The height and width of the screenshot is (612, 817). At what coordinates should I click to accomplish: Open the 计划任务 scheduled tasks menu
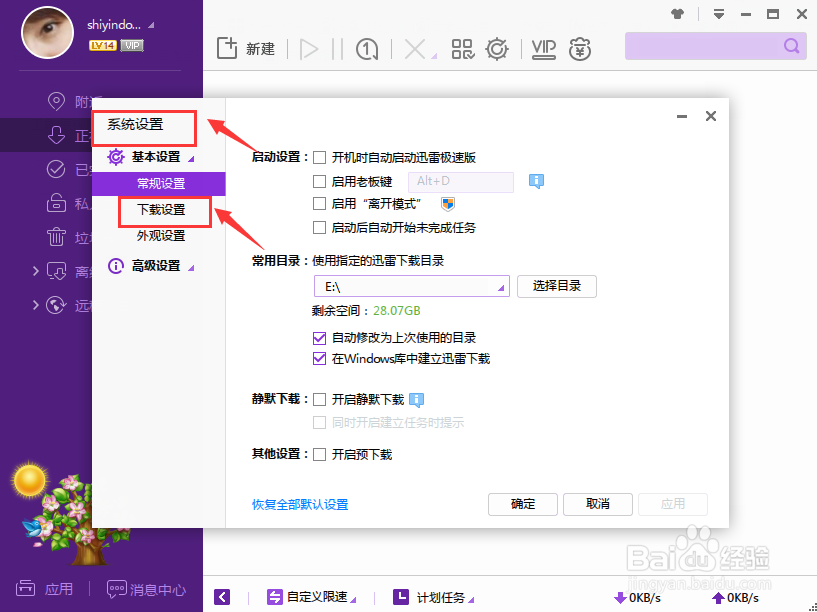434,597
